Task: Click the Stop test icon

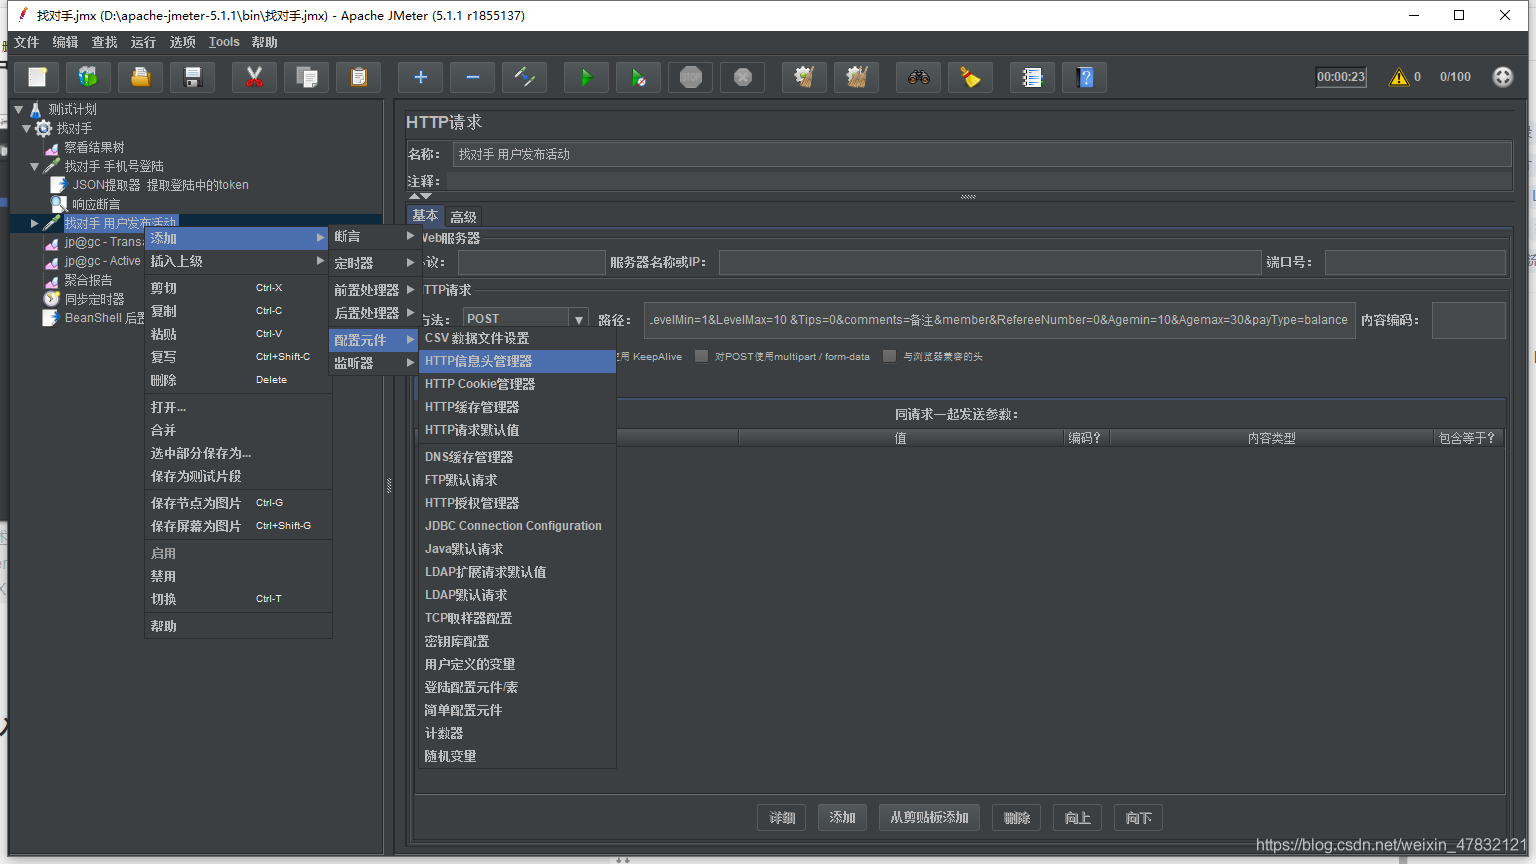Action: tap(690, 77)
